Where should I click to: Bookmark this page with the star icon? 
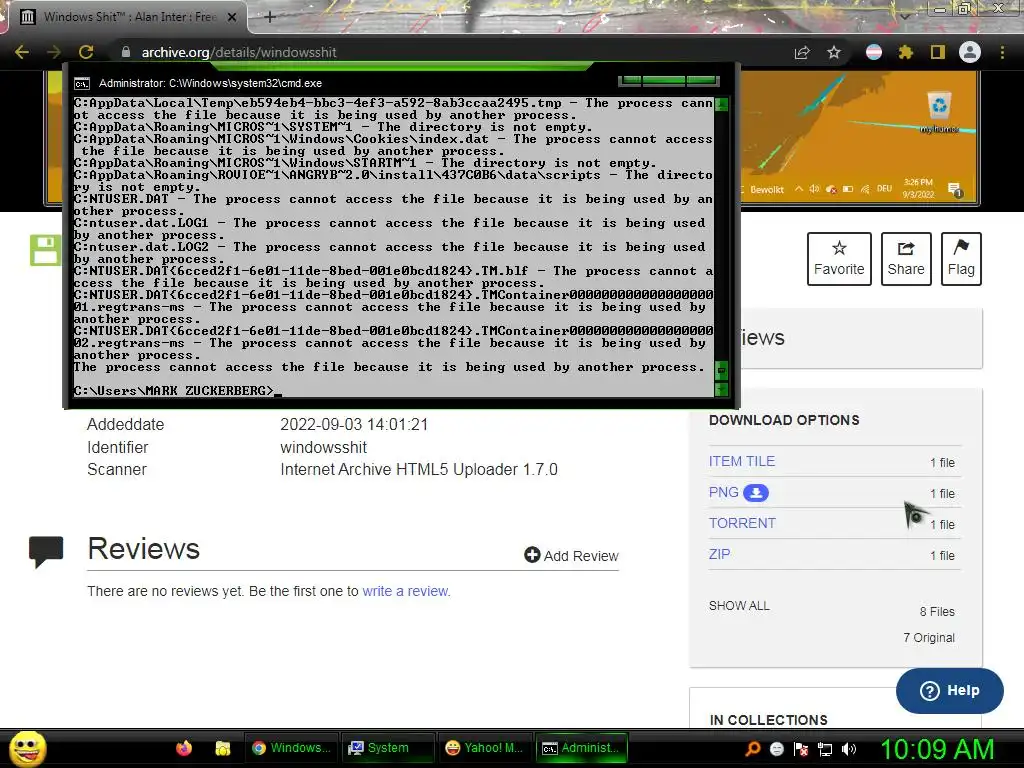coord(834,52)
